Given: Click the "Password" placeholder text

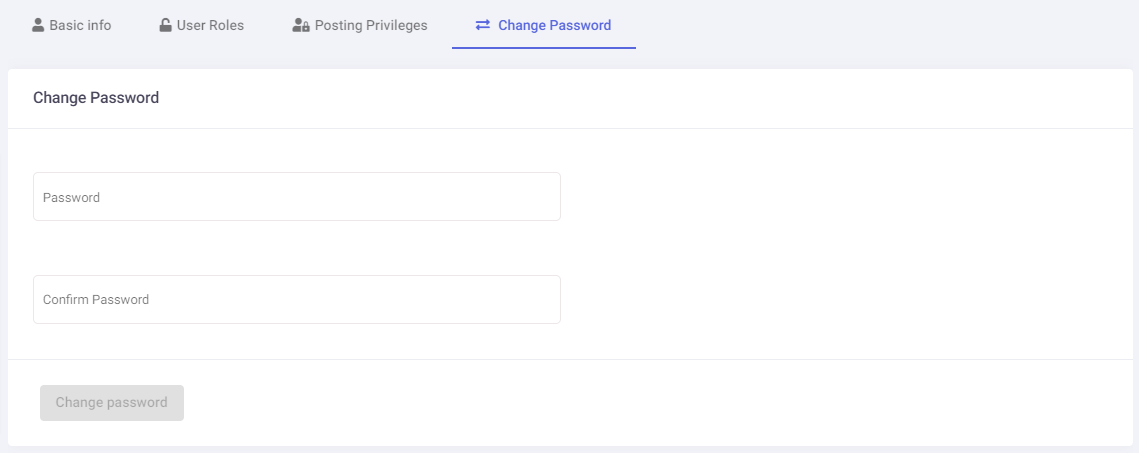Looking at the screenshot, I should [x=71, y=198].
